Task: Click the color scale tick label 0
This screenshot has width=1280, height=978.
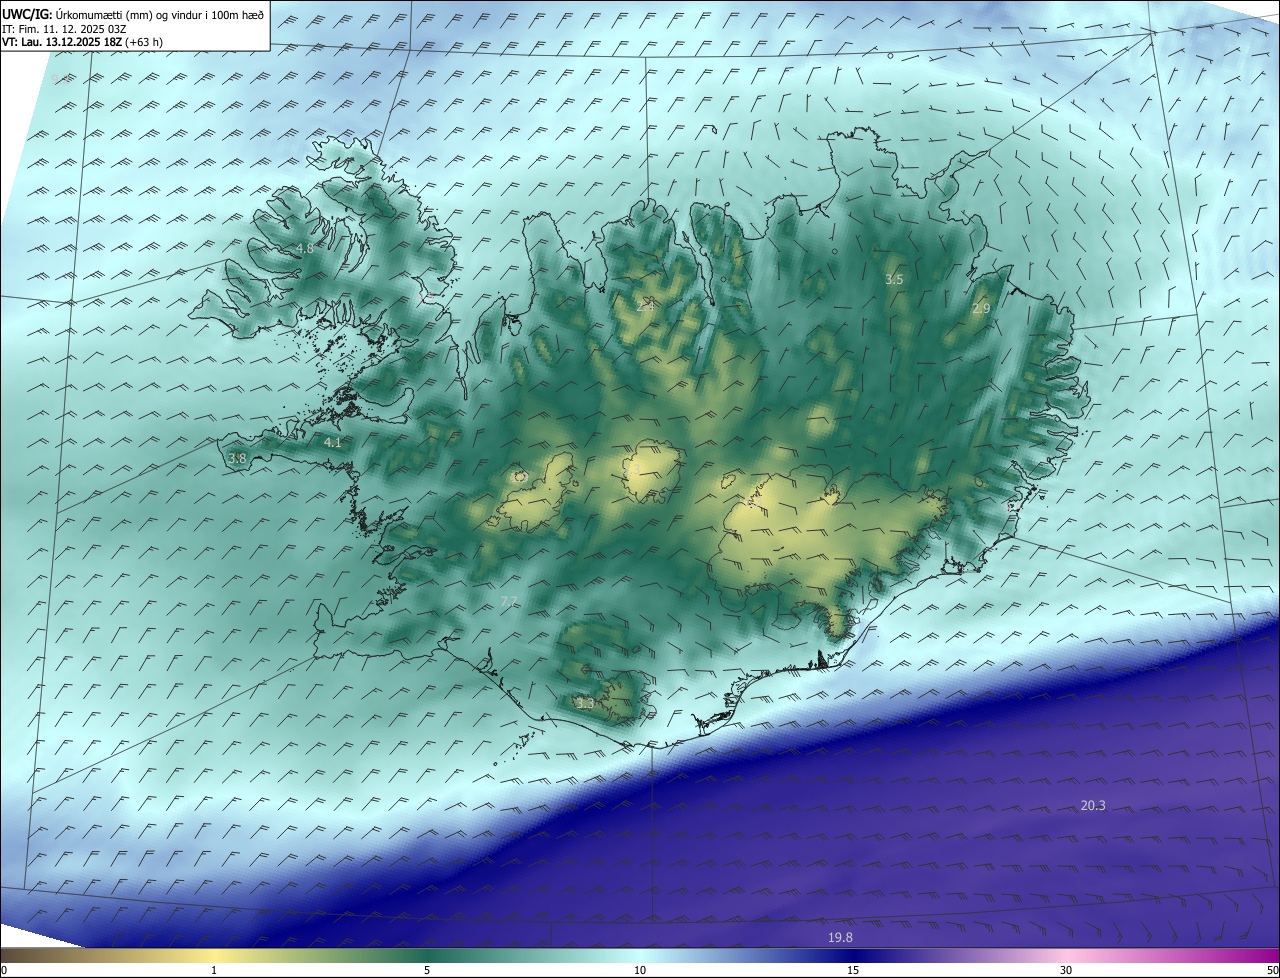Action: (x=4, y=970)
